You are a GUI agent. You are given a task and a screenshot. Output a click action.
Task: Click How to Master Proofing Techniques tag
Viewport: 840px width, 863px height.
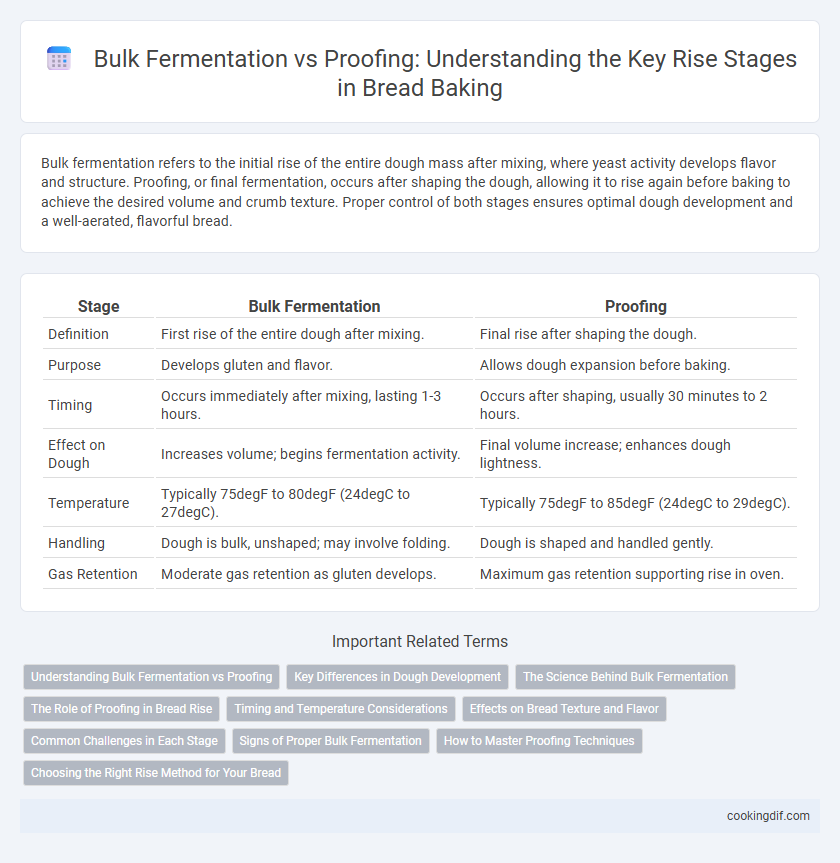539,741
